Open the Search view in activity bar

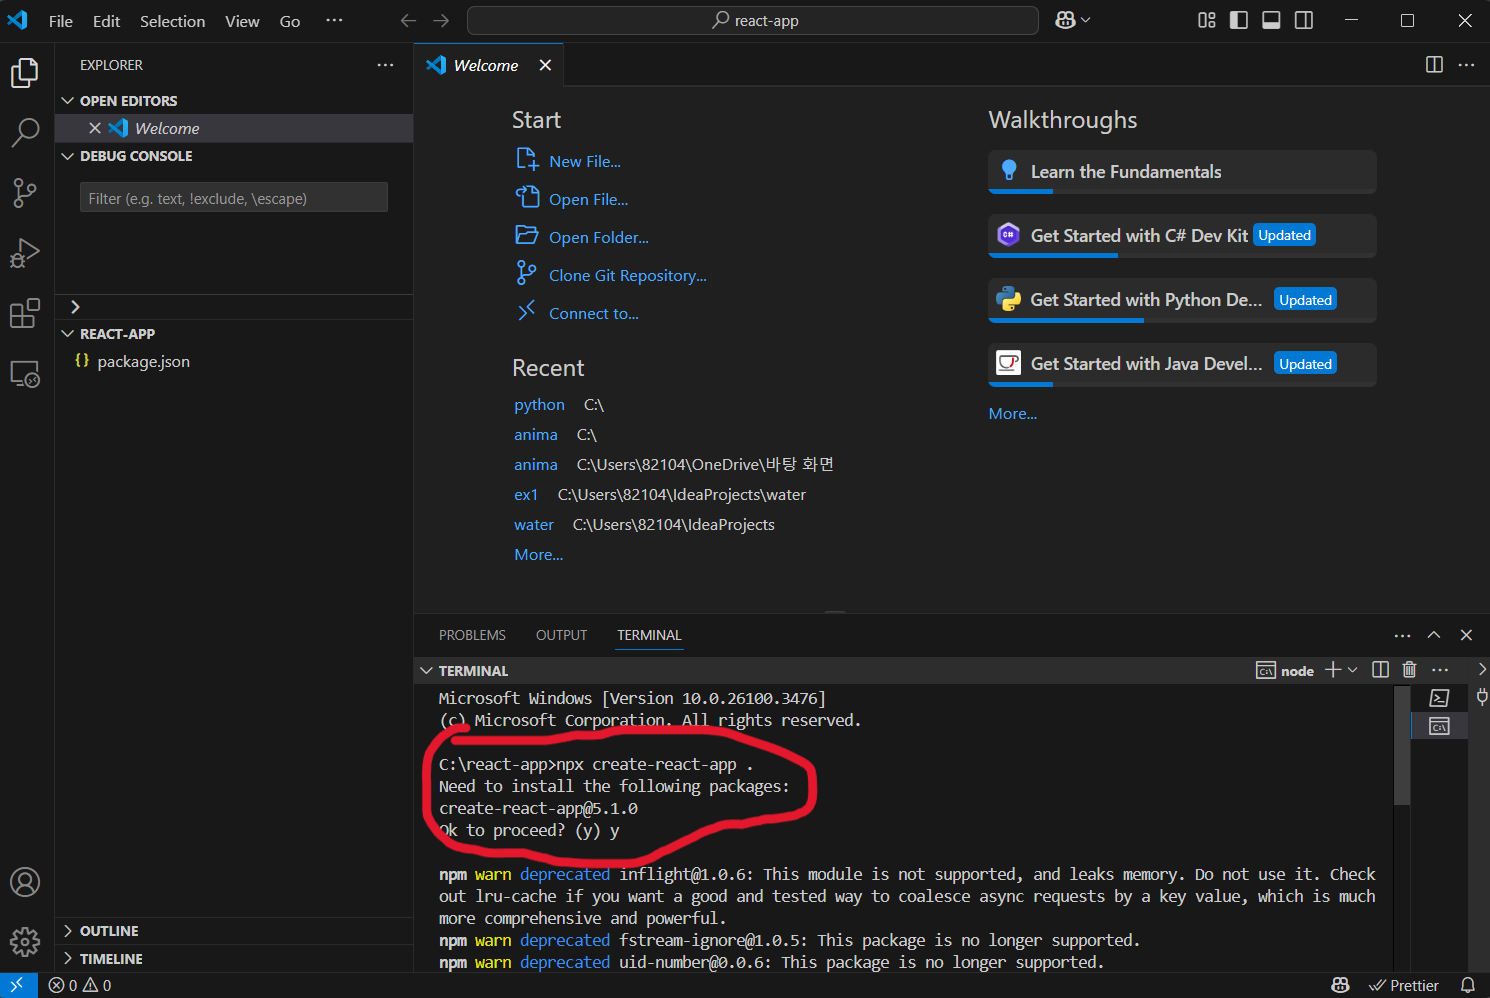pos(25,132)
